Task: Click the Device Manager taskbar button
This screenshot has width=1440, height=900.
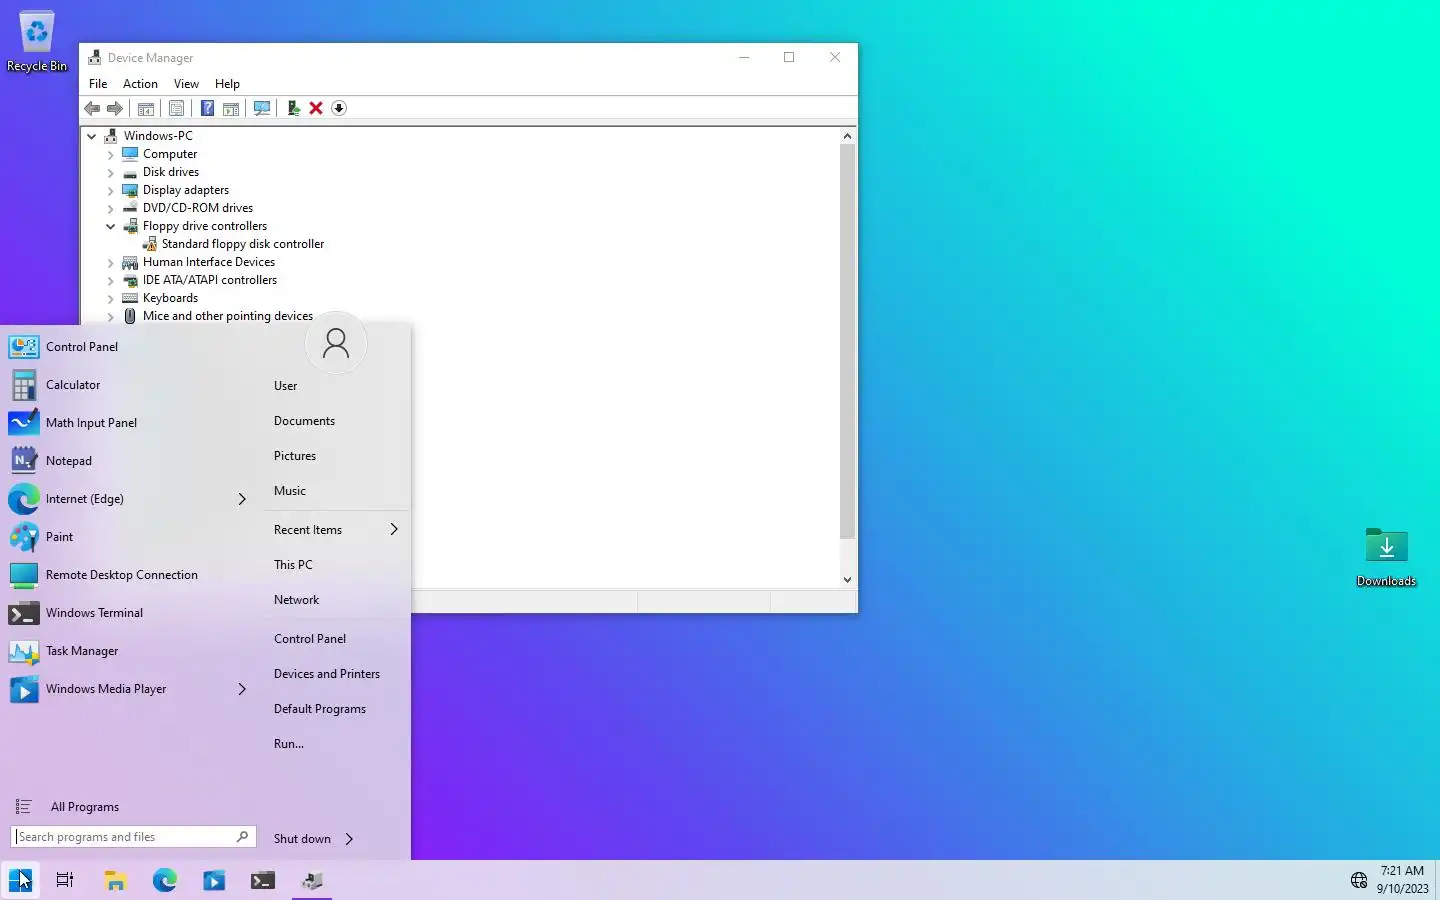Action: [312, 880]
